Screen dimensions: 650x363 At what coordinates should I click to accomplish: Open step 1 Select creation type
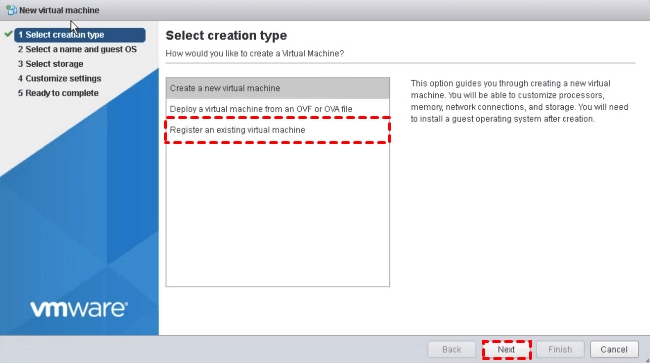click(x=80, y=35)
